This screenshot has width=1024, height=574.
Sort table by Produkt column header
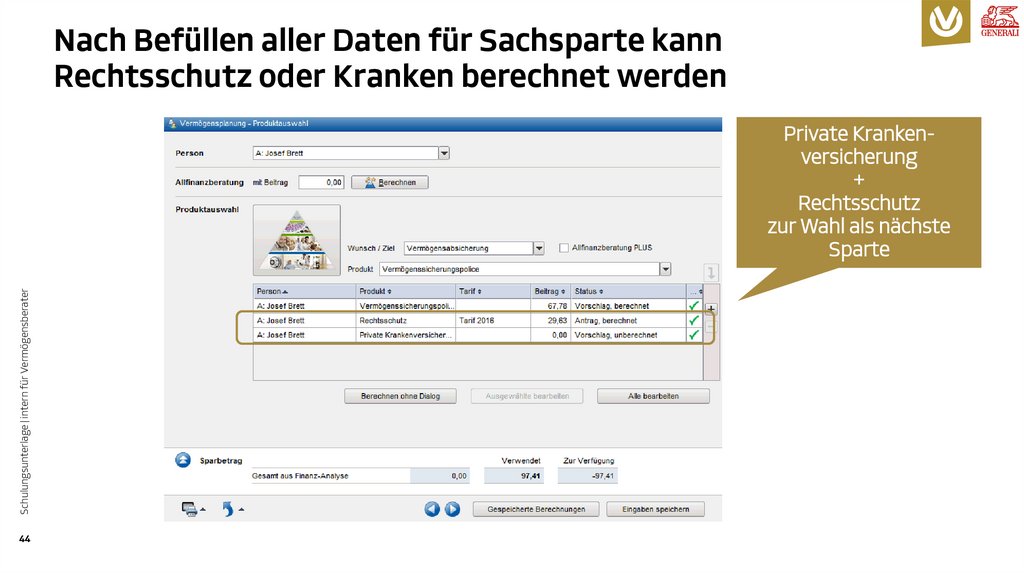pyautogui.click(x=406, y=291)
